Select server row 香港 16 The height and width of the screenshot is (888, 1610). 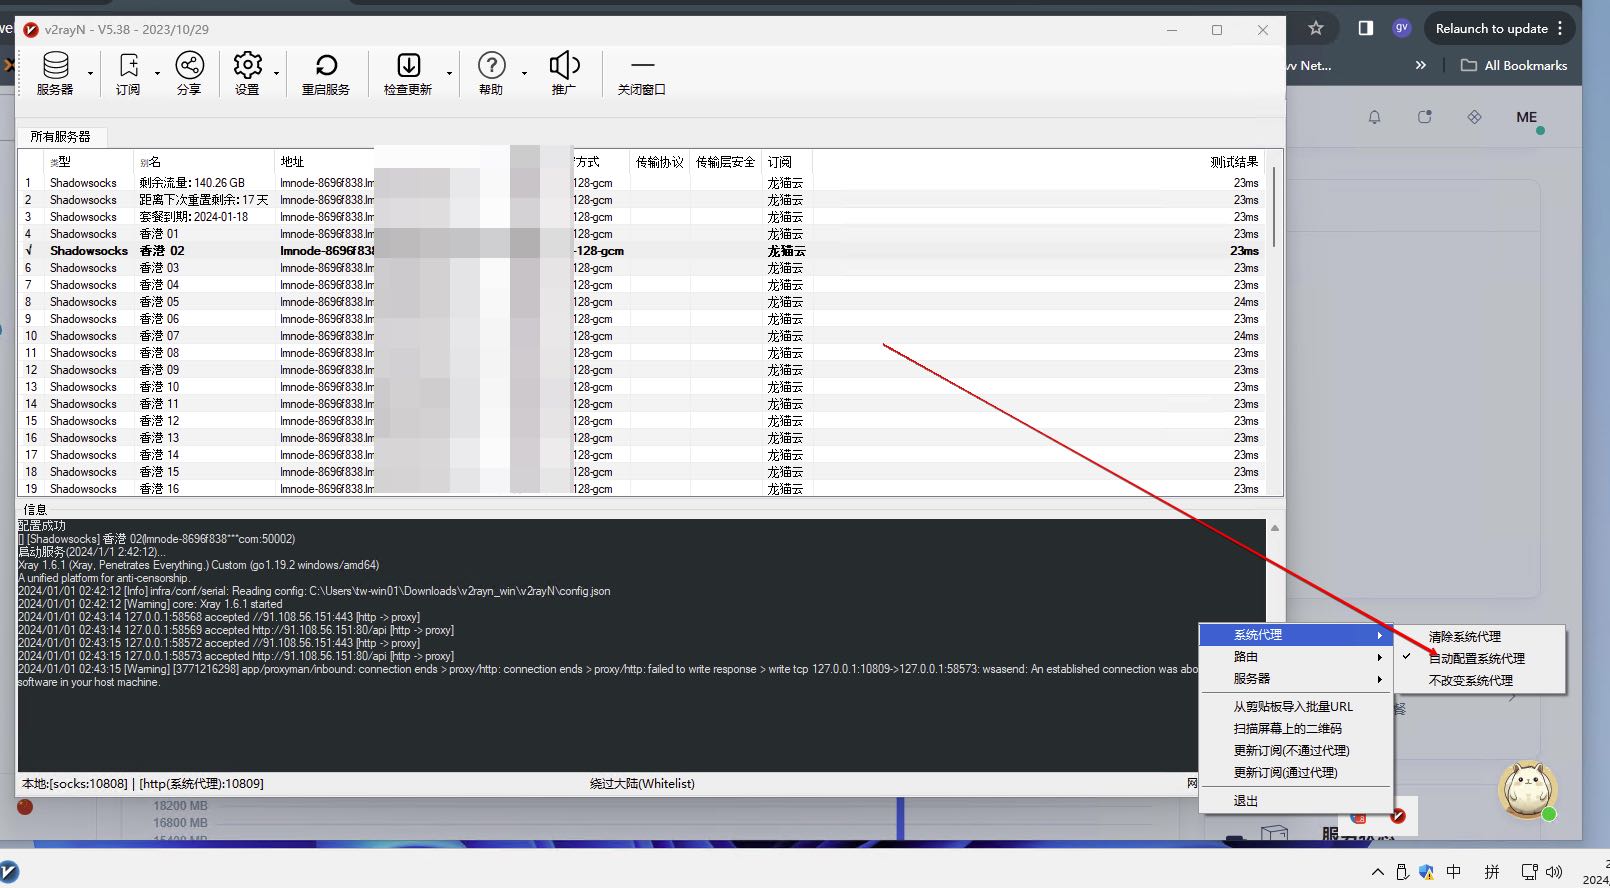point(641,489)
